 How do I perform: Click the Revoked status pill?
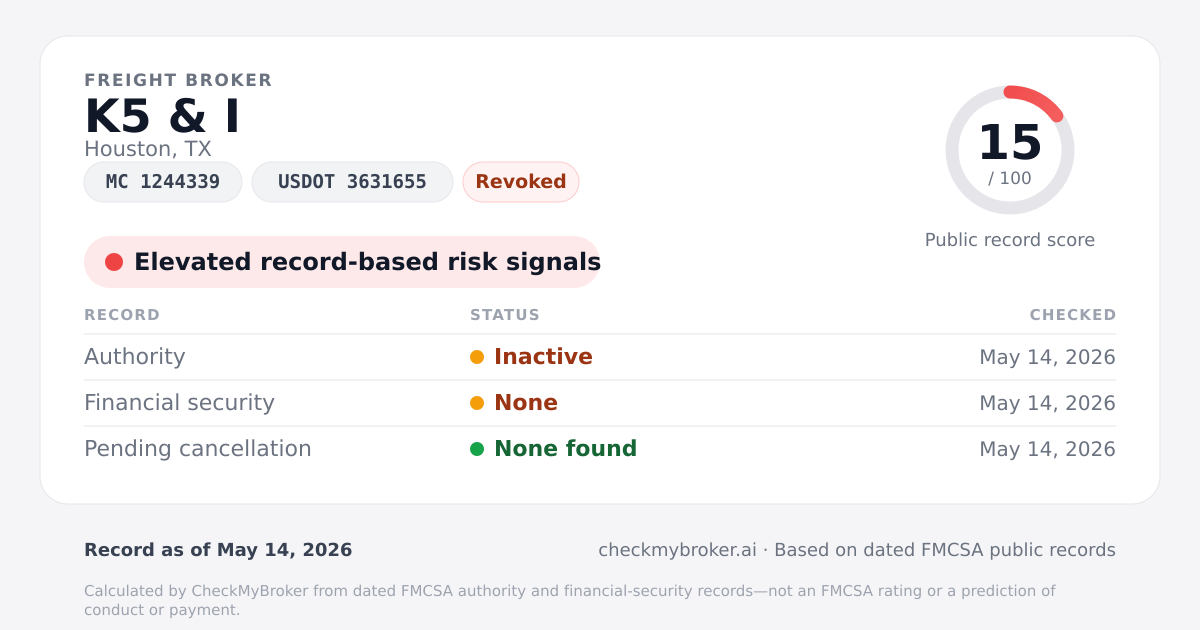pos(521,182)
